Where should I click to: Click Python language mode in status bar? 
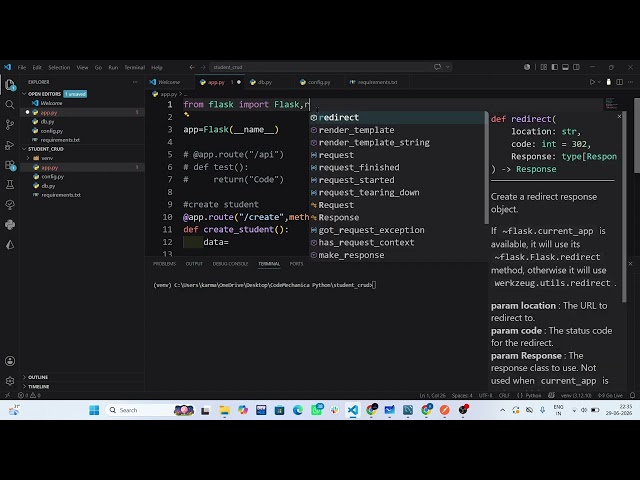533,395
